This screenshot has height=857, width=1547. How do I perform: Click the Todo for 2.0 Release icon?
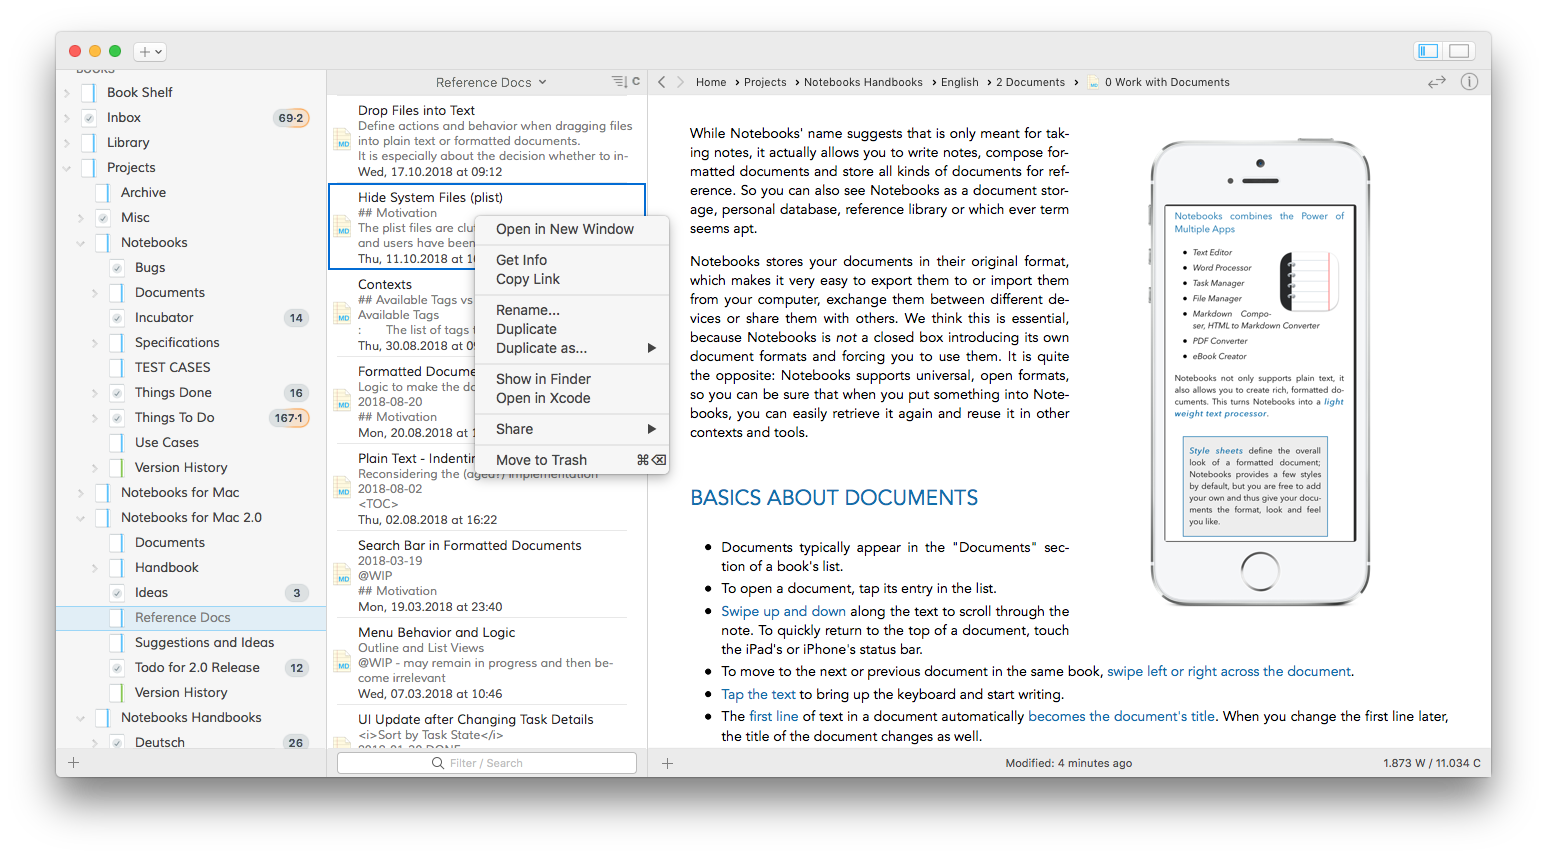coord(117,668)
